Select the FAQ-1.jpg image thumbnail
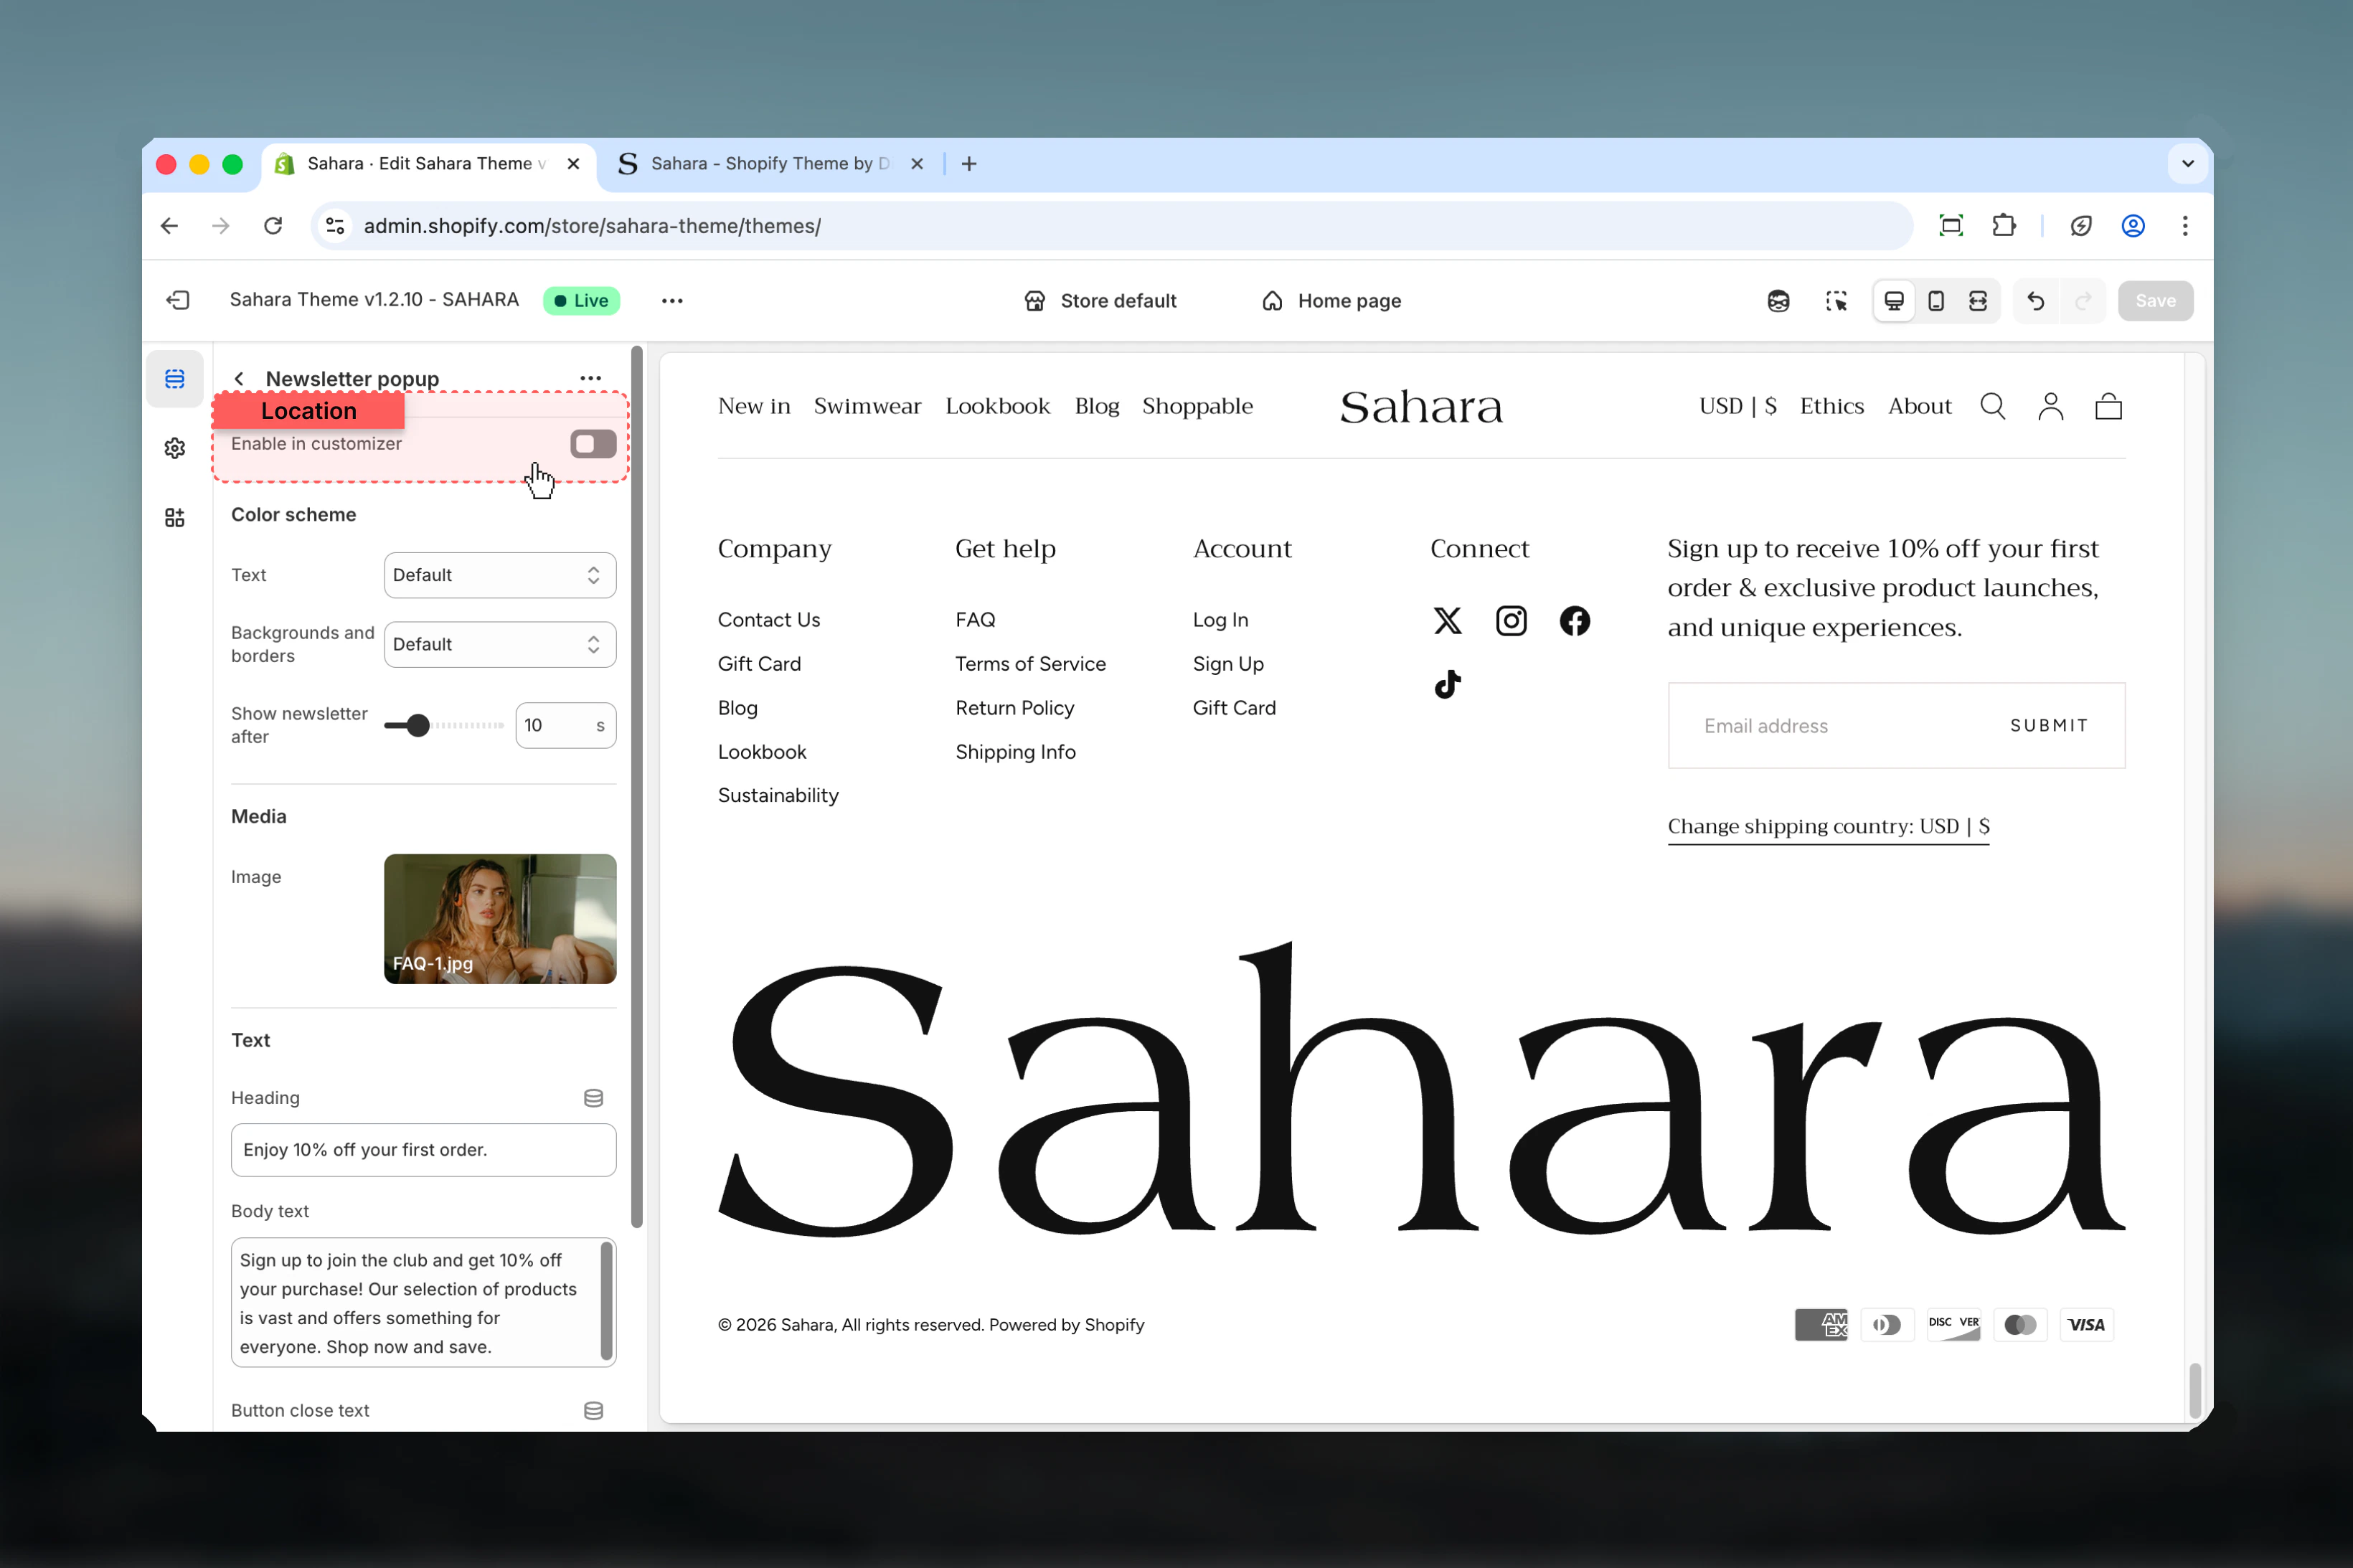The width and height of the screenshot is (2353, 1568). (500, 919)
